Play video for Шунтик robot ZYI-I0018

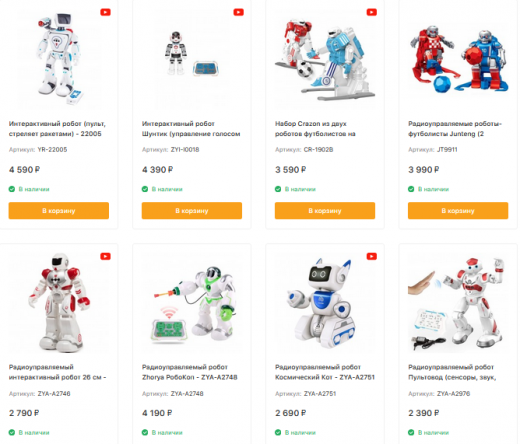point(238,12)
